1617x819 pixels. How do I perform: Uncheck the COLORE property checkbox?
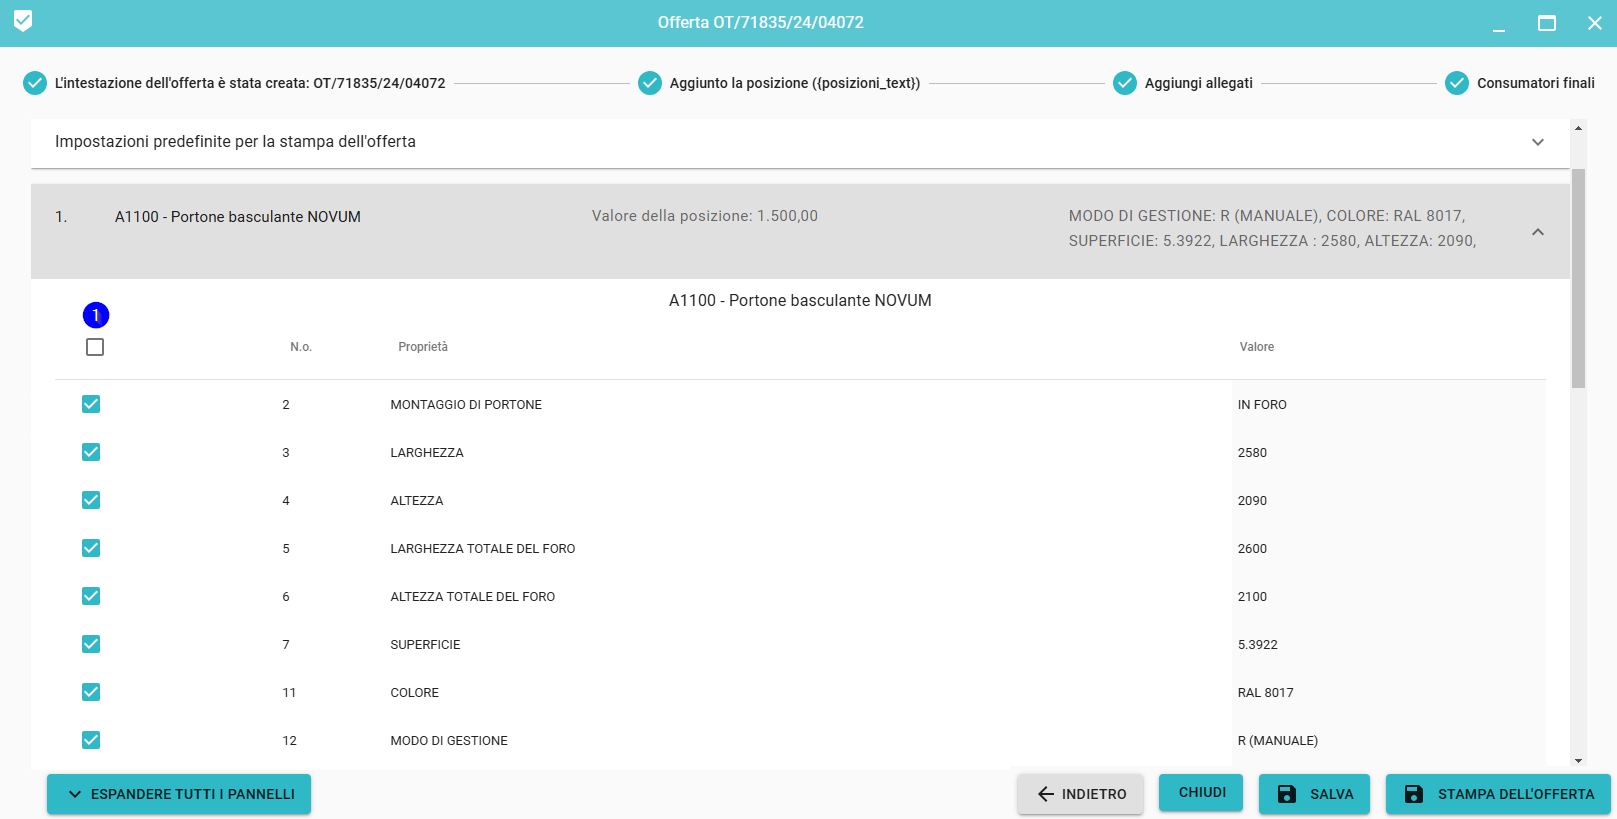(91, 692)
